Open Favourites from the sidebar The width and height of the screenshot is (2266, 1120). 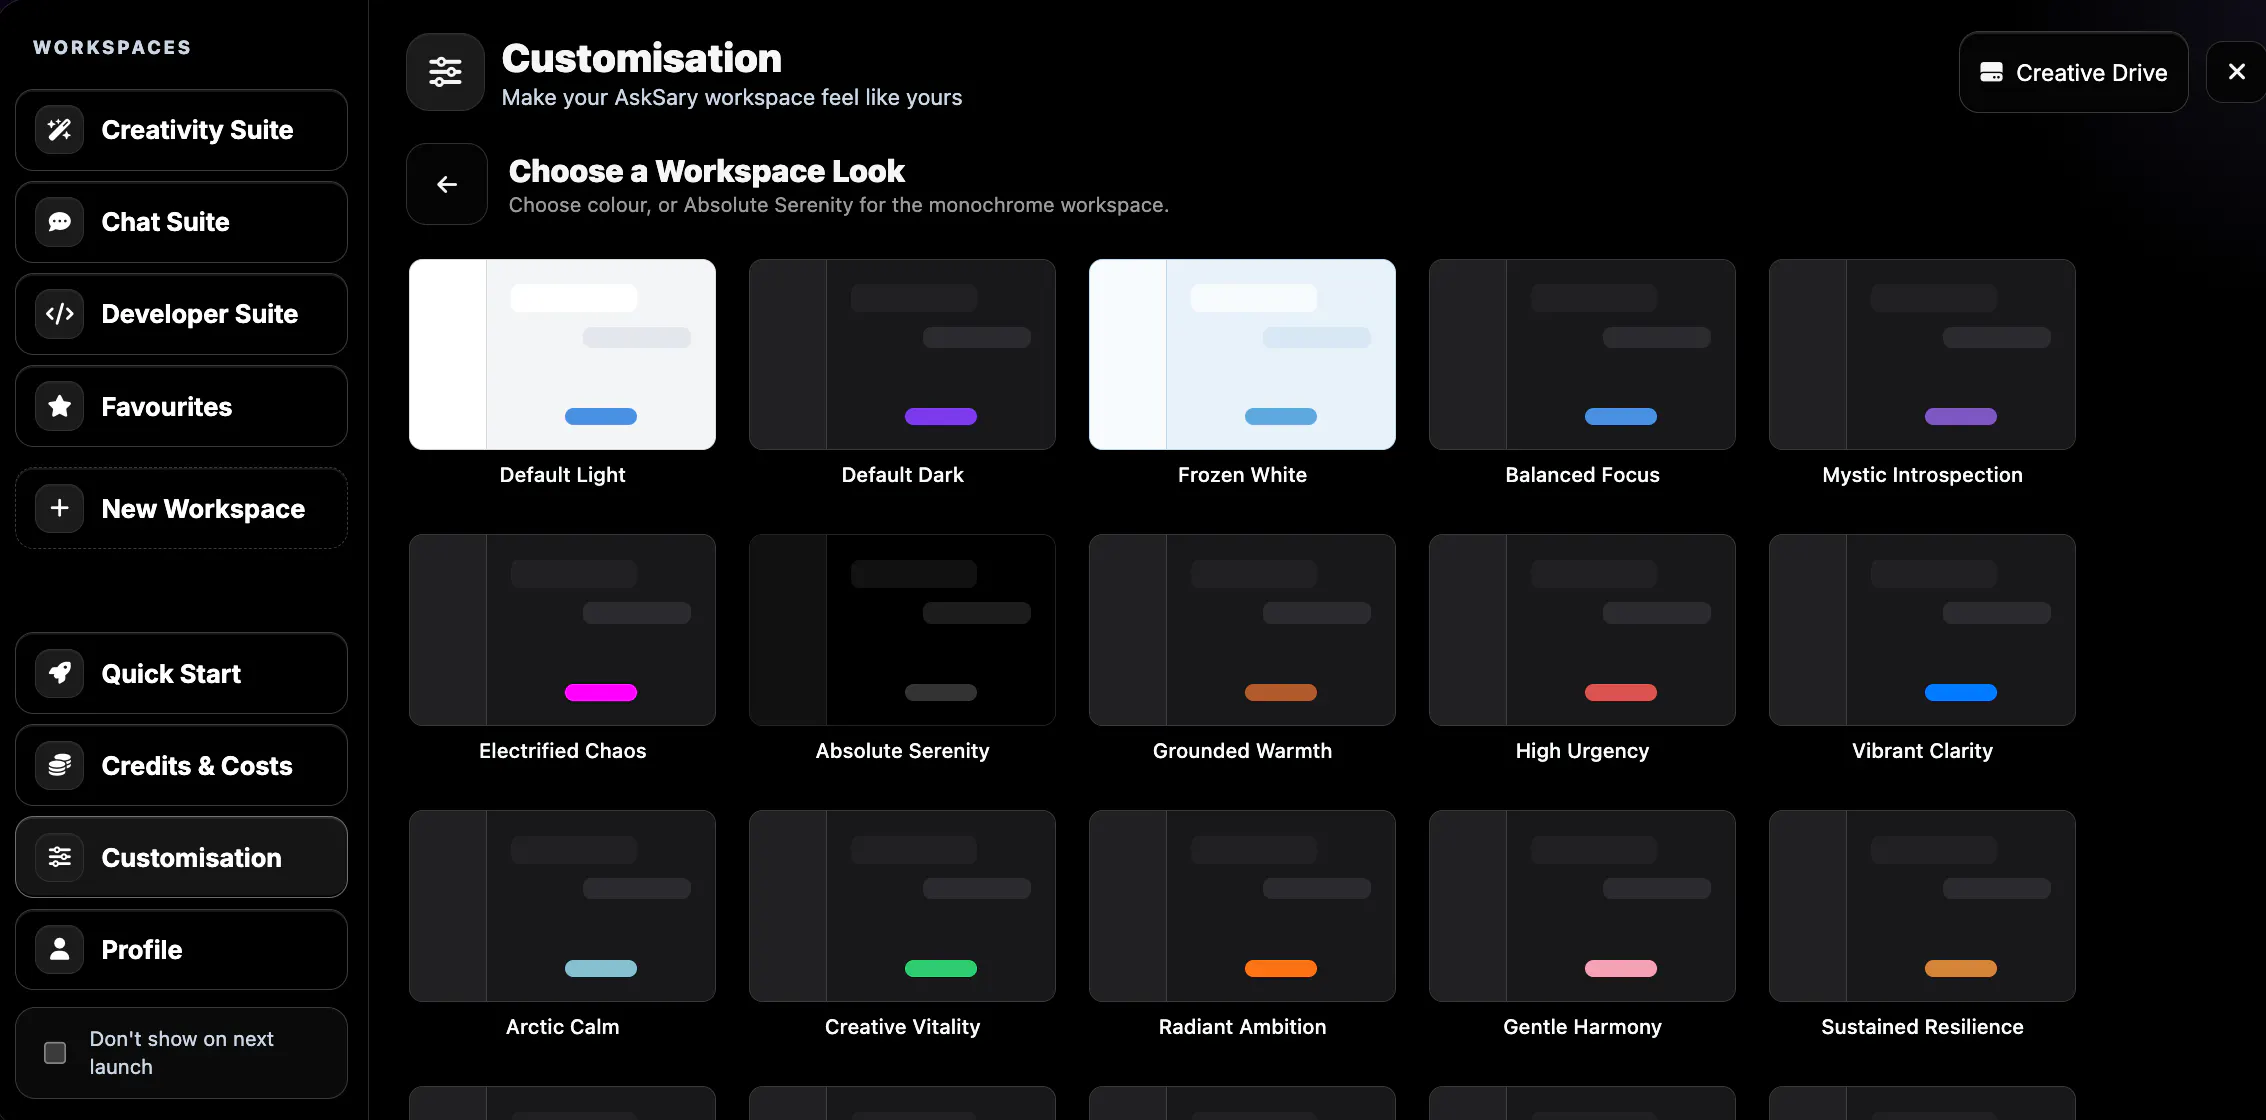(181, 406)
